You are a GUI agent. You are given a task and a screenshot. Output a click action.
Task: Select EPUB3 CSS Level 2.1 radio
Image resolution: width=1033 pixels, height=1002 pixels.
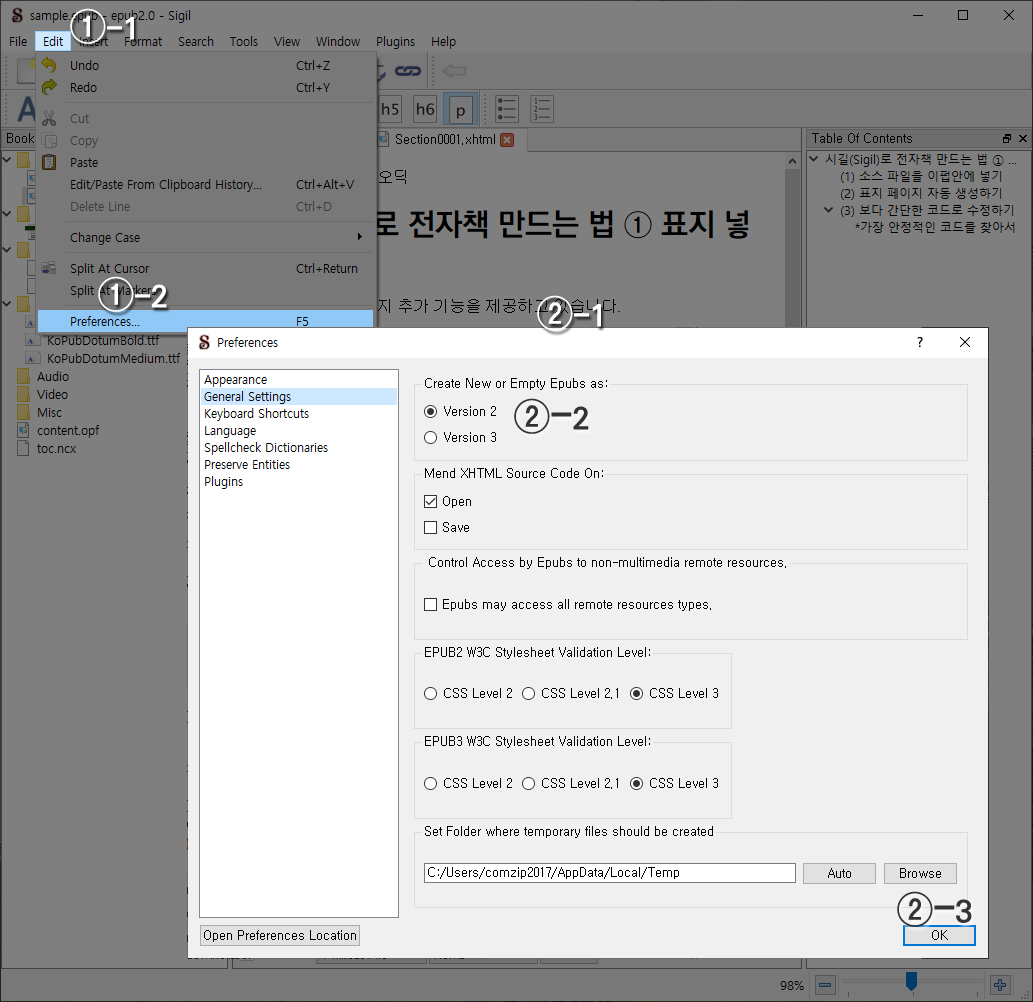click(528, 783)
